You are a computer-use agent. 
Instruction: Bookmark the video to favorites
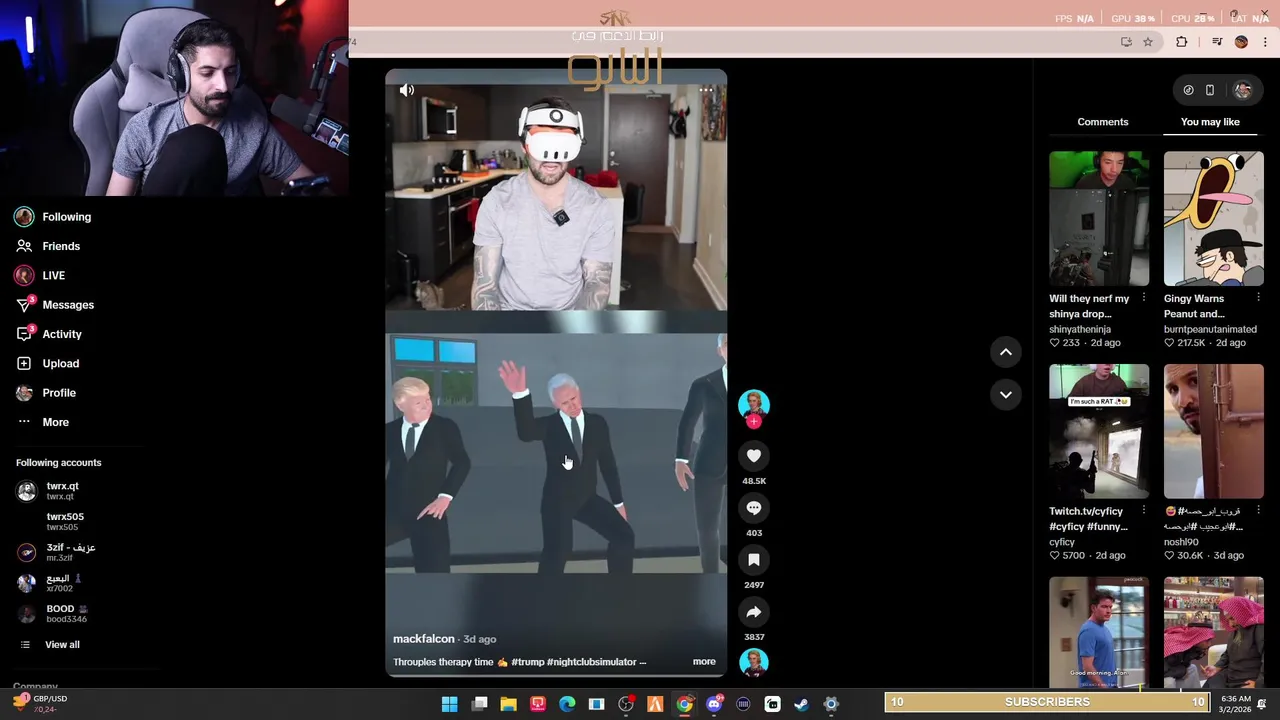pos(754,560)
